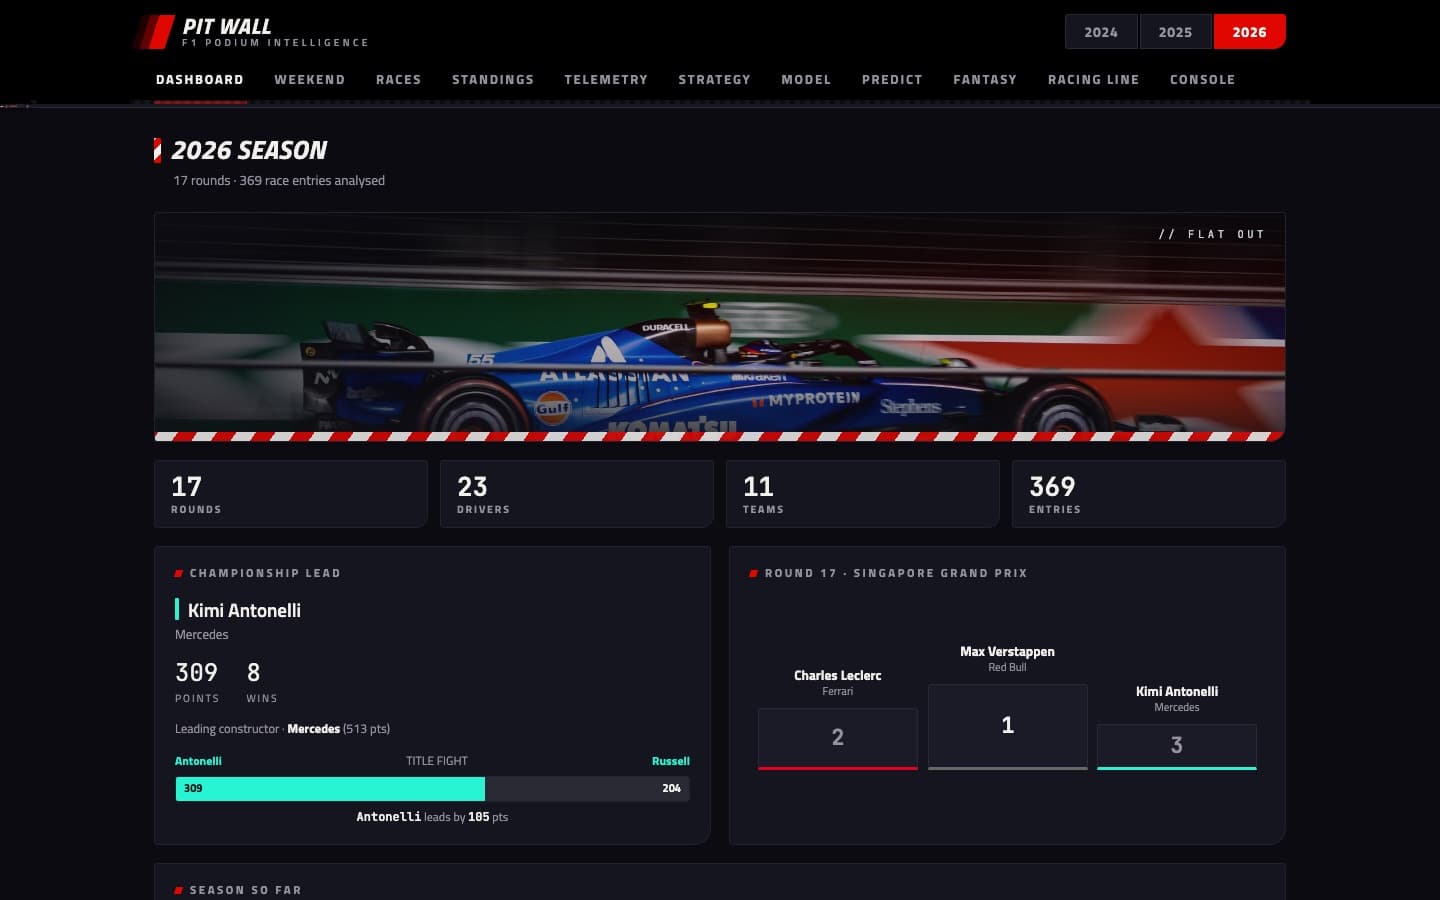Click Kimi Antonelli in Championship Lead card
Viewport: 1440px width, 900px height.
pyautogui.click(x=244, y=610)
